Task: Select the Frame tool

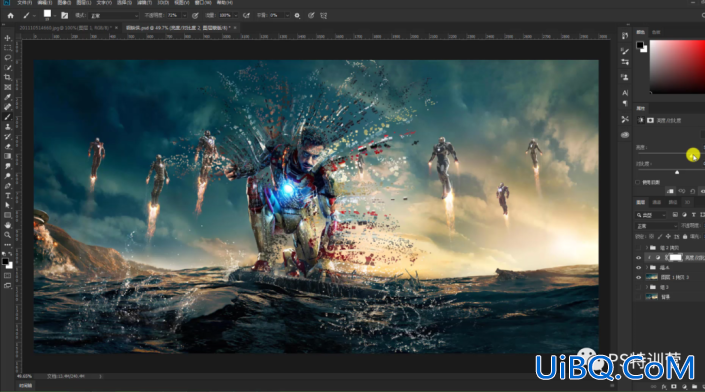Action: tap(8, 87)
